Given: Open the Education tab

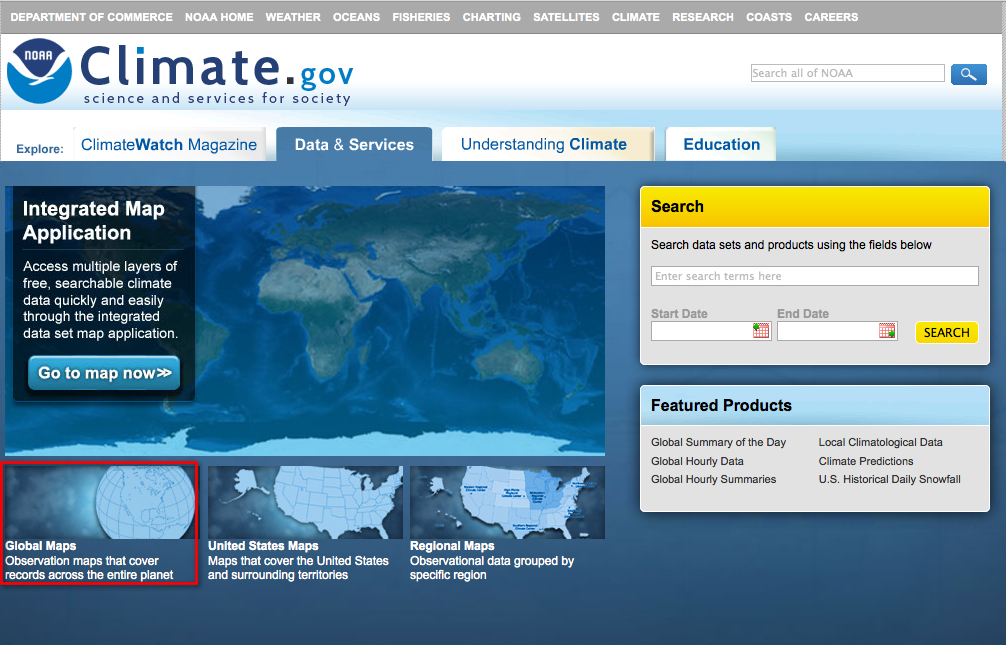Looking at the screenshot, I should click(720, 143).
